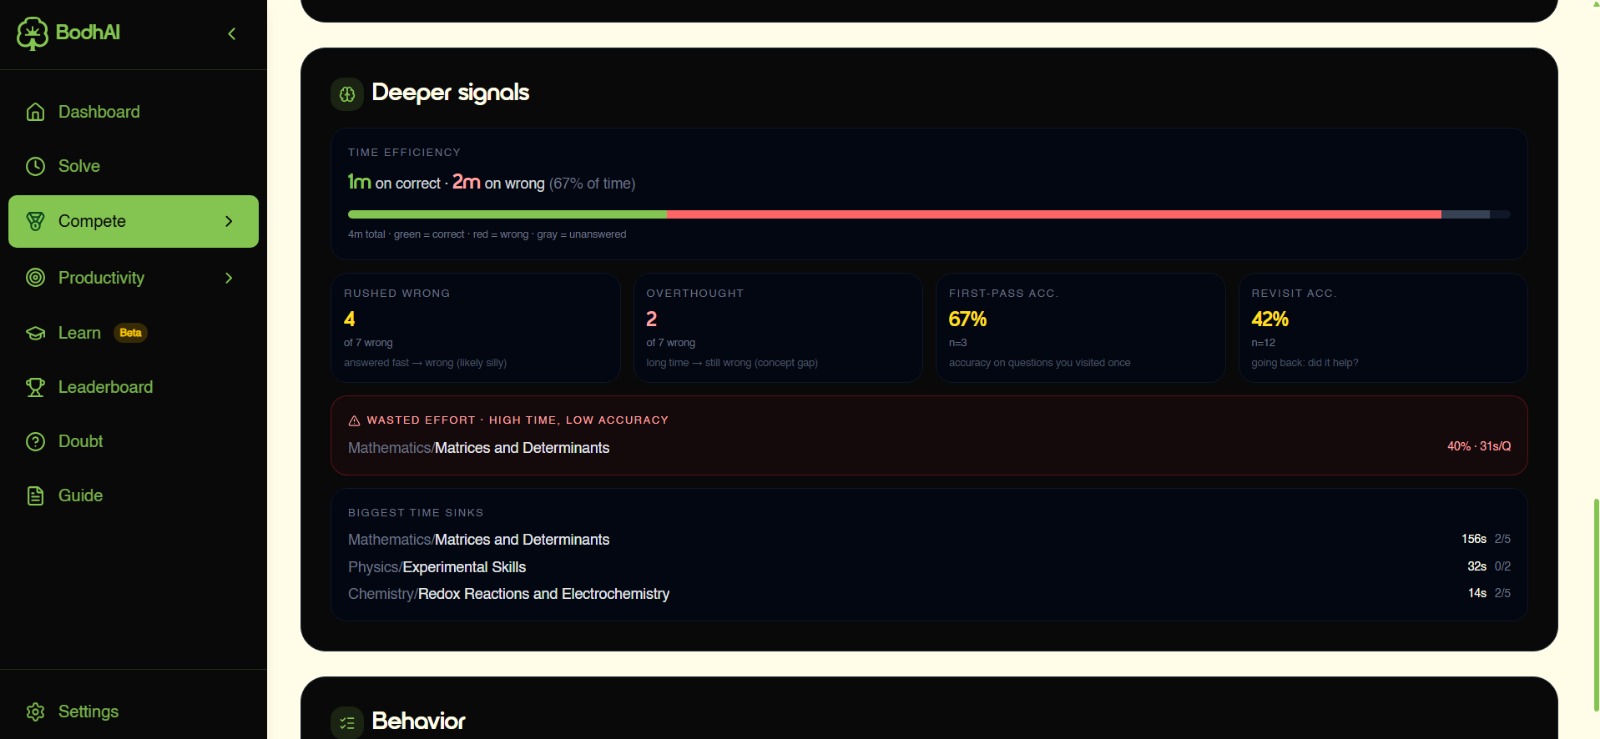Click the BIGGEST TIME SINKS label
Image resolution: width=1600 pixels, height=739 pixels.
(416, 512)
